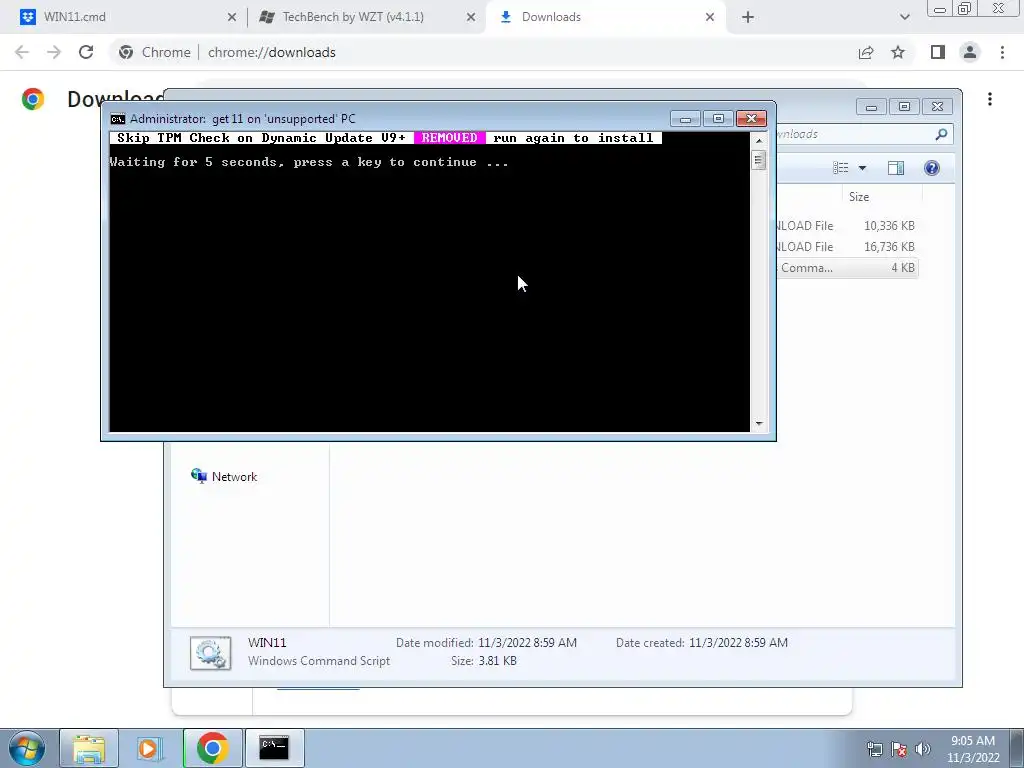Maximize the command prompt window
The height and width of the screenshot is (768, 1024).
(x=718, y=118)
